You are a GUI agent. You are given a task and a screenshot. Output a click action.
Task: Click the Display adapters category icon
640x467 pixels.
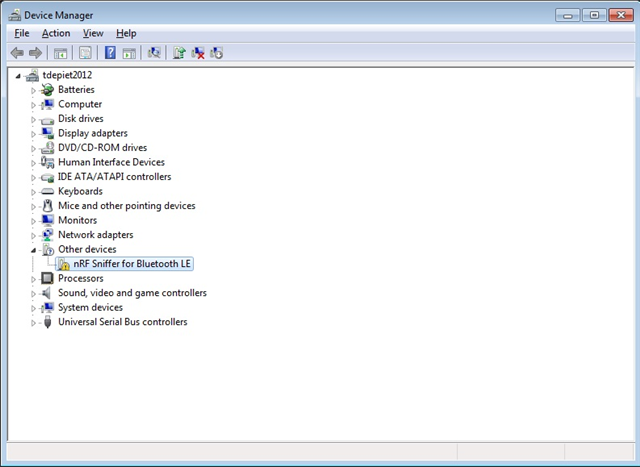click(47, 133)
